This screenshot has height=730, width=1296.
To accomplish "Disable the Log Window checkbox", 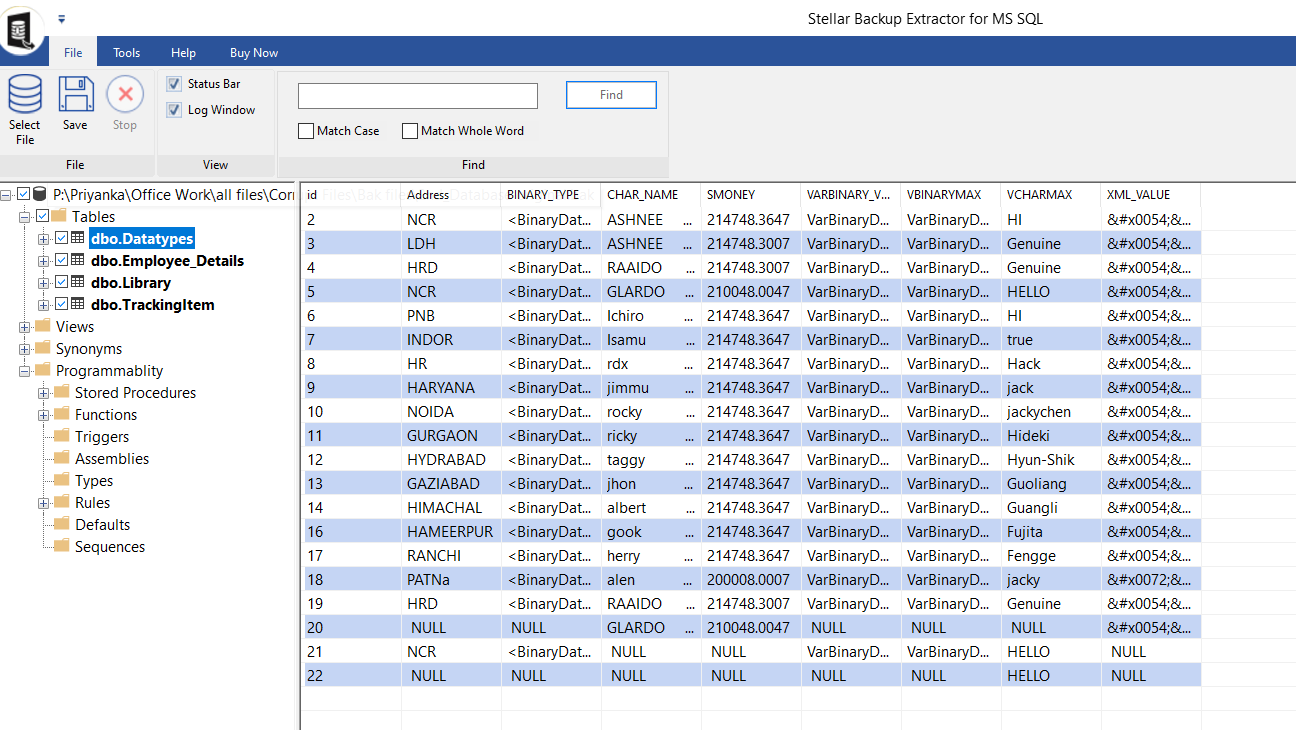I will pyautogui.click(x=174, y=110).
